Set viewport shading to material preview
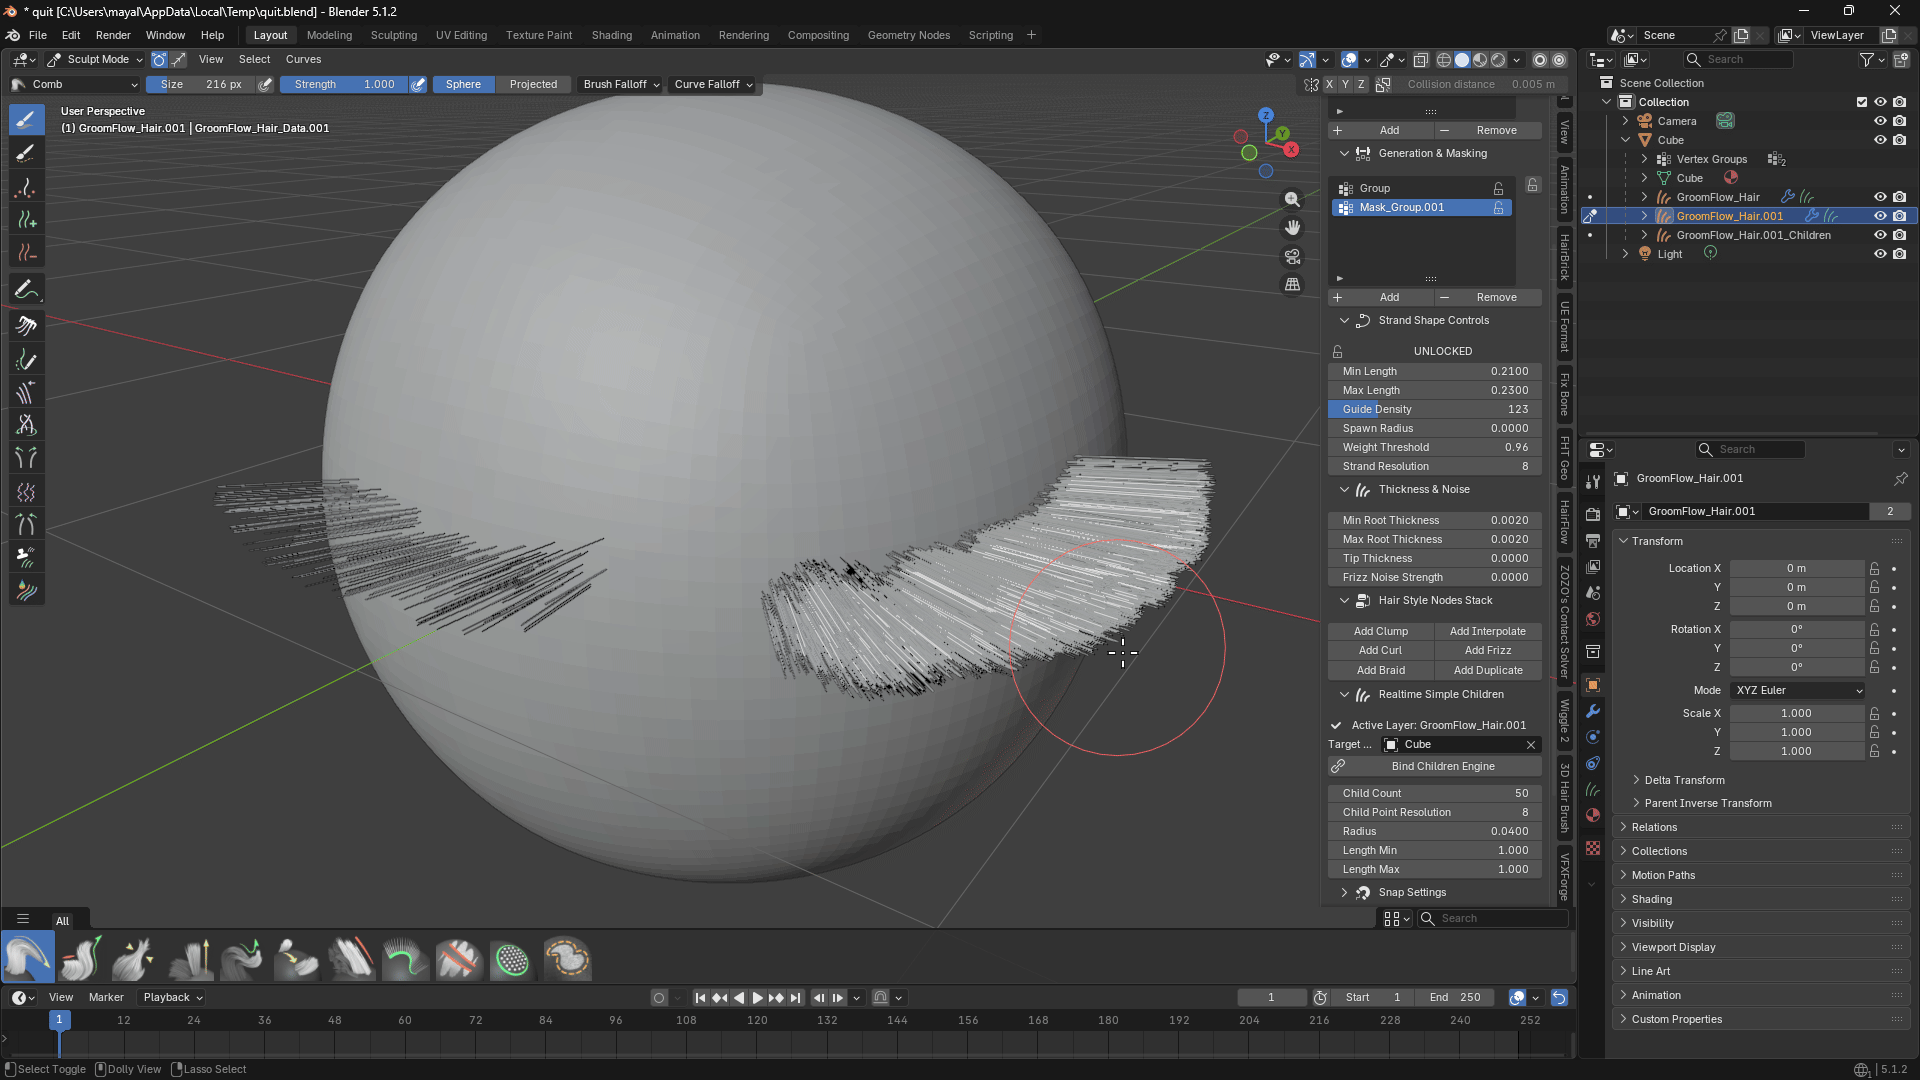The width and height of the screenshot is (1920, 1080). click(x=1480, y=60)
